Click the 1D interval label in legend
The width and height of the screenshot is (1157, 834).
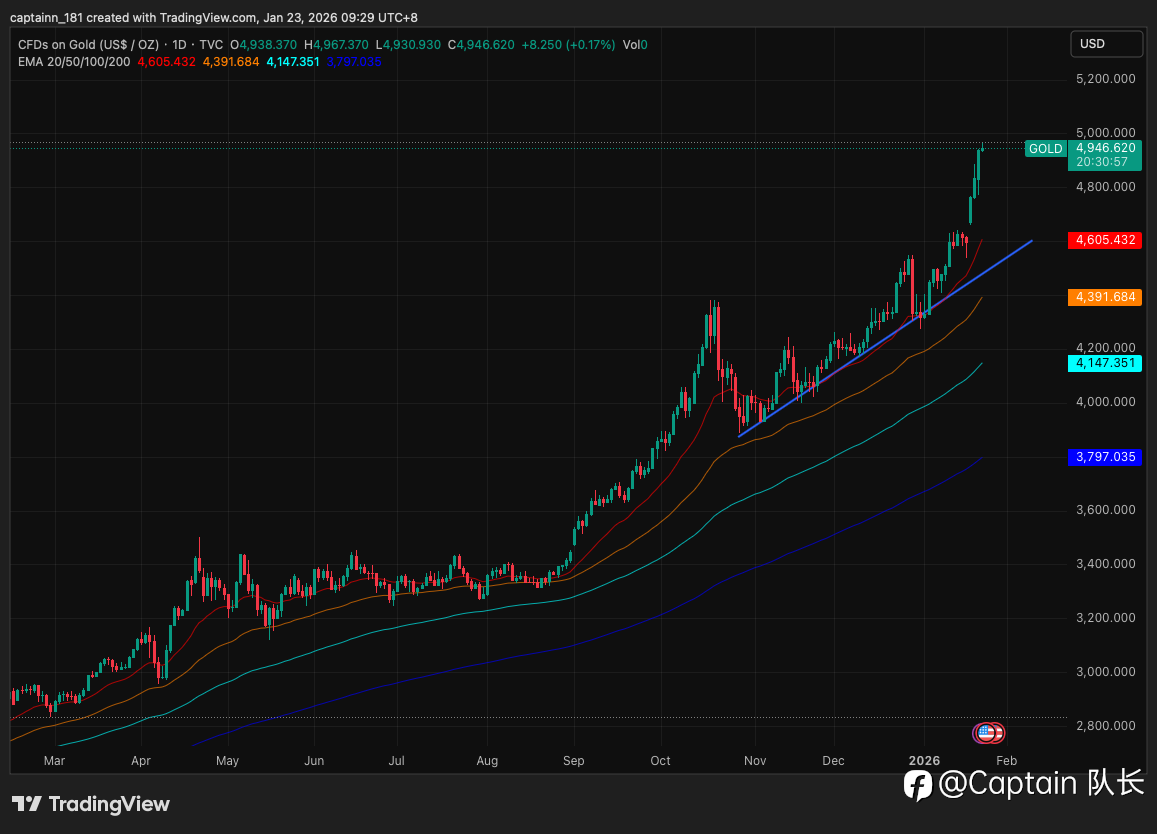pyautogui.click(x=179, y=45)
